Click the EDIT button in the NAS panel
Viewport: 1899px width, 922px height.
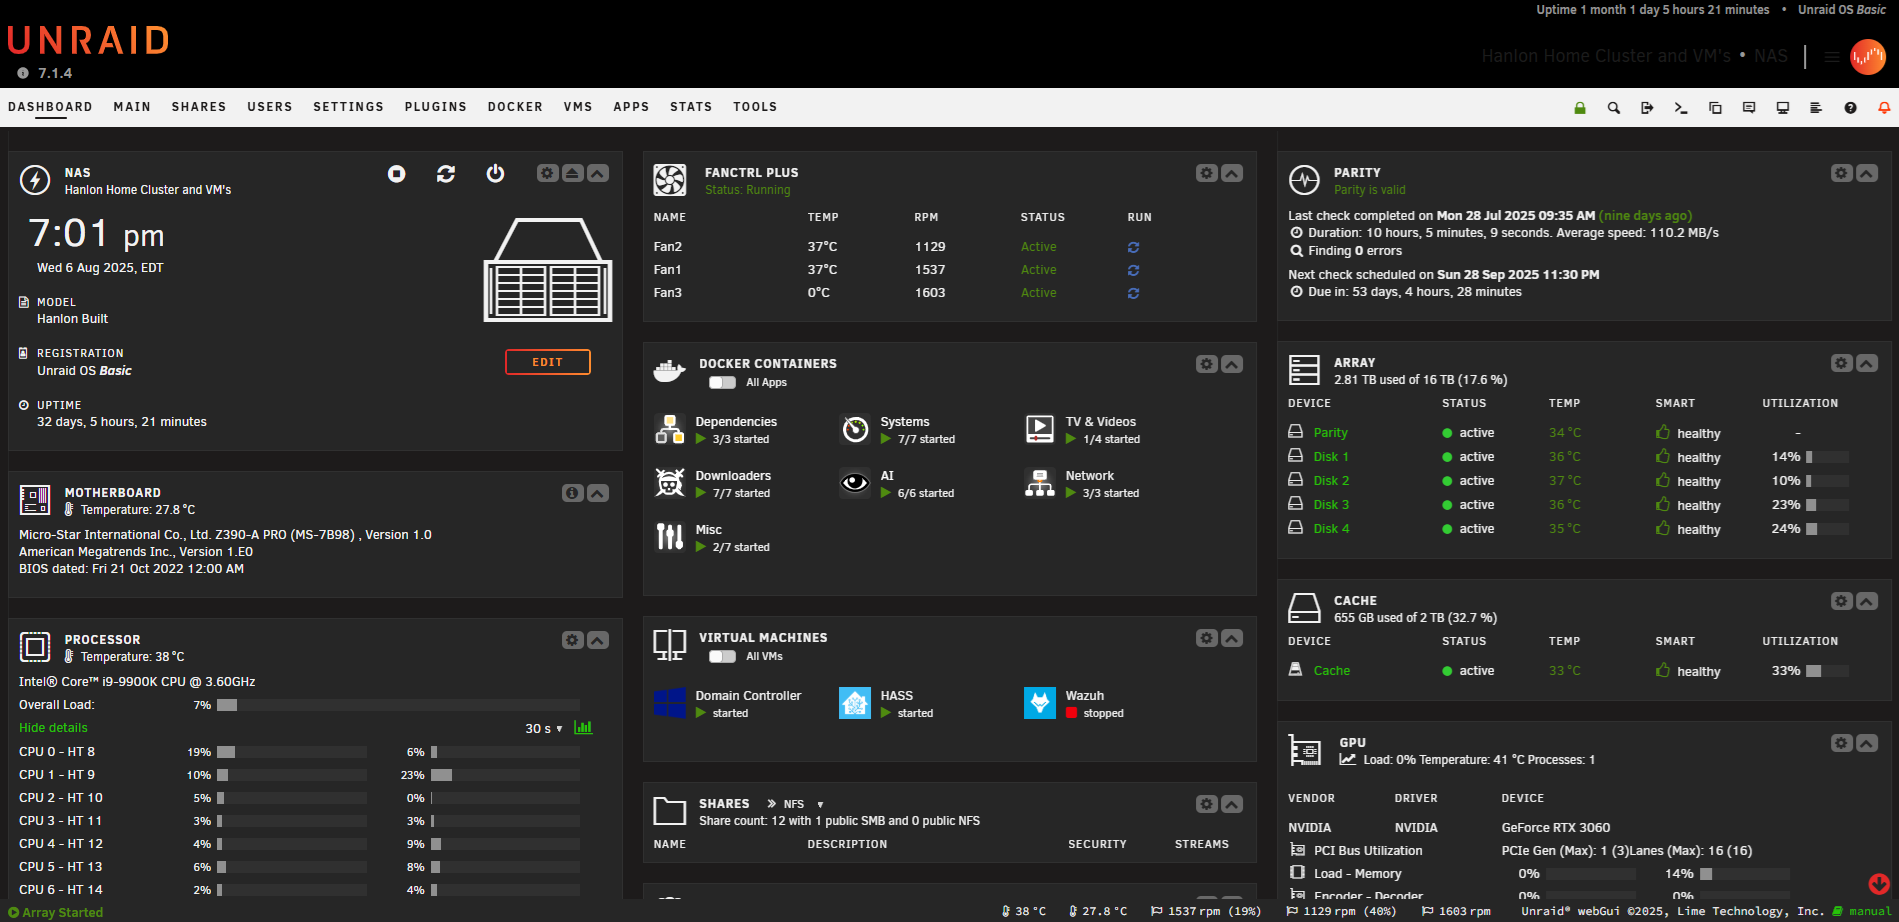point(548,362)
